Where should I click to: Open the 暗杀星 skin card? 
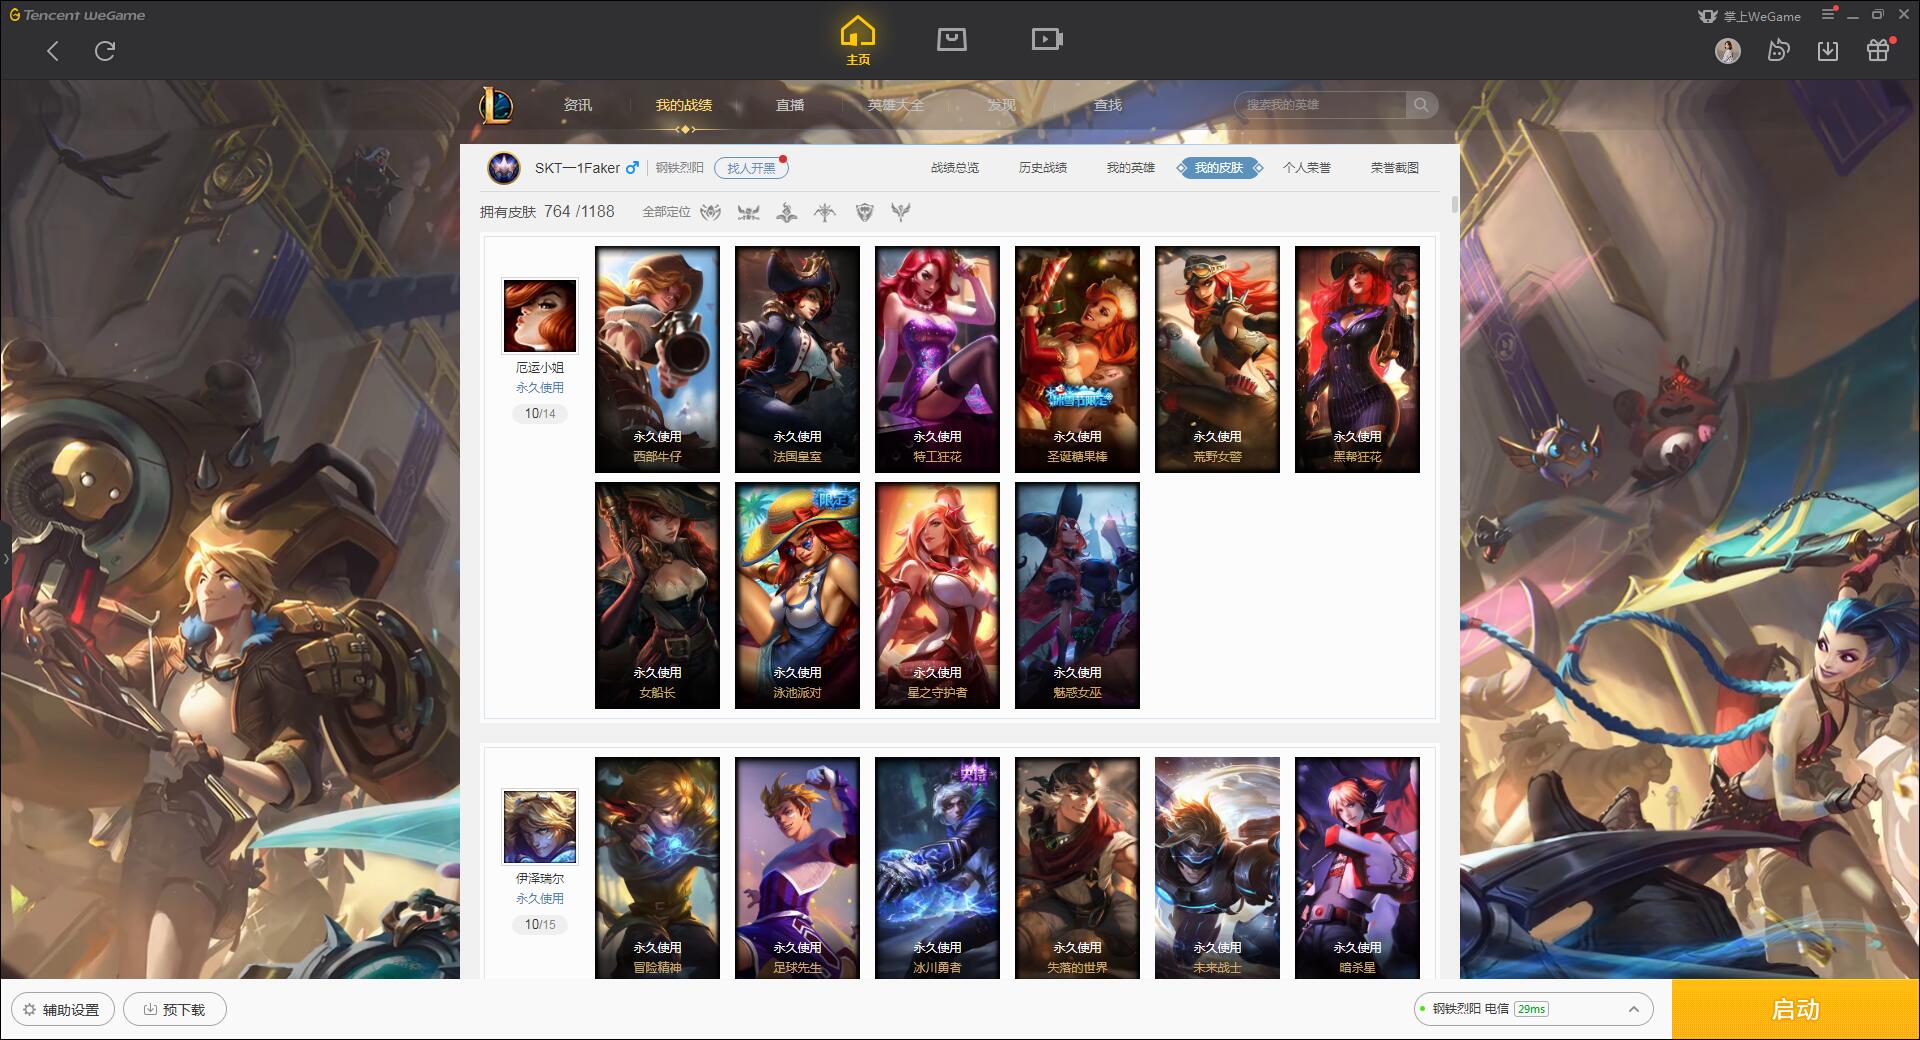[1357, 867]
